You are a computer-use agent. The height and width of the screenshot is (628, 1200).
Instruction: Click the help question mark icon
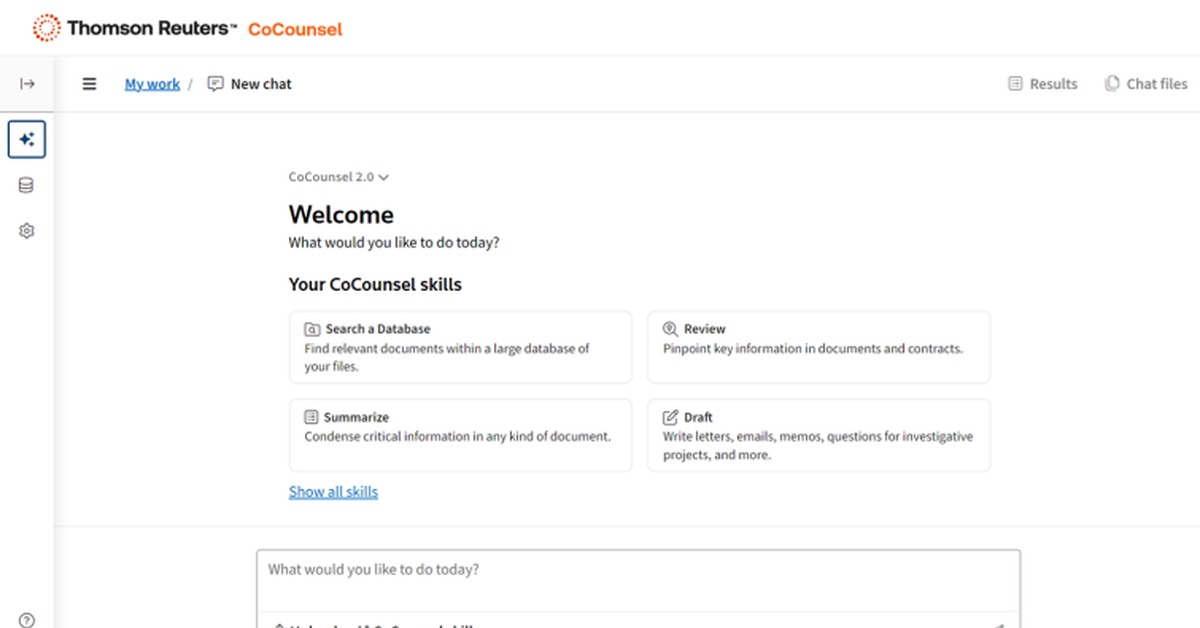(27, 620)
